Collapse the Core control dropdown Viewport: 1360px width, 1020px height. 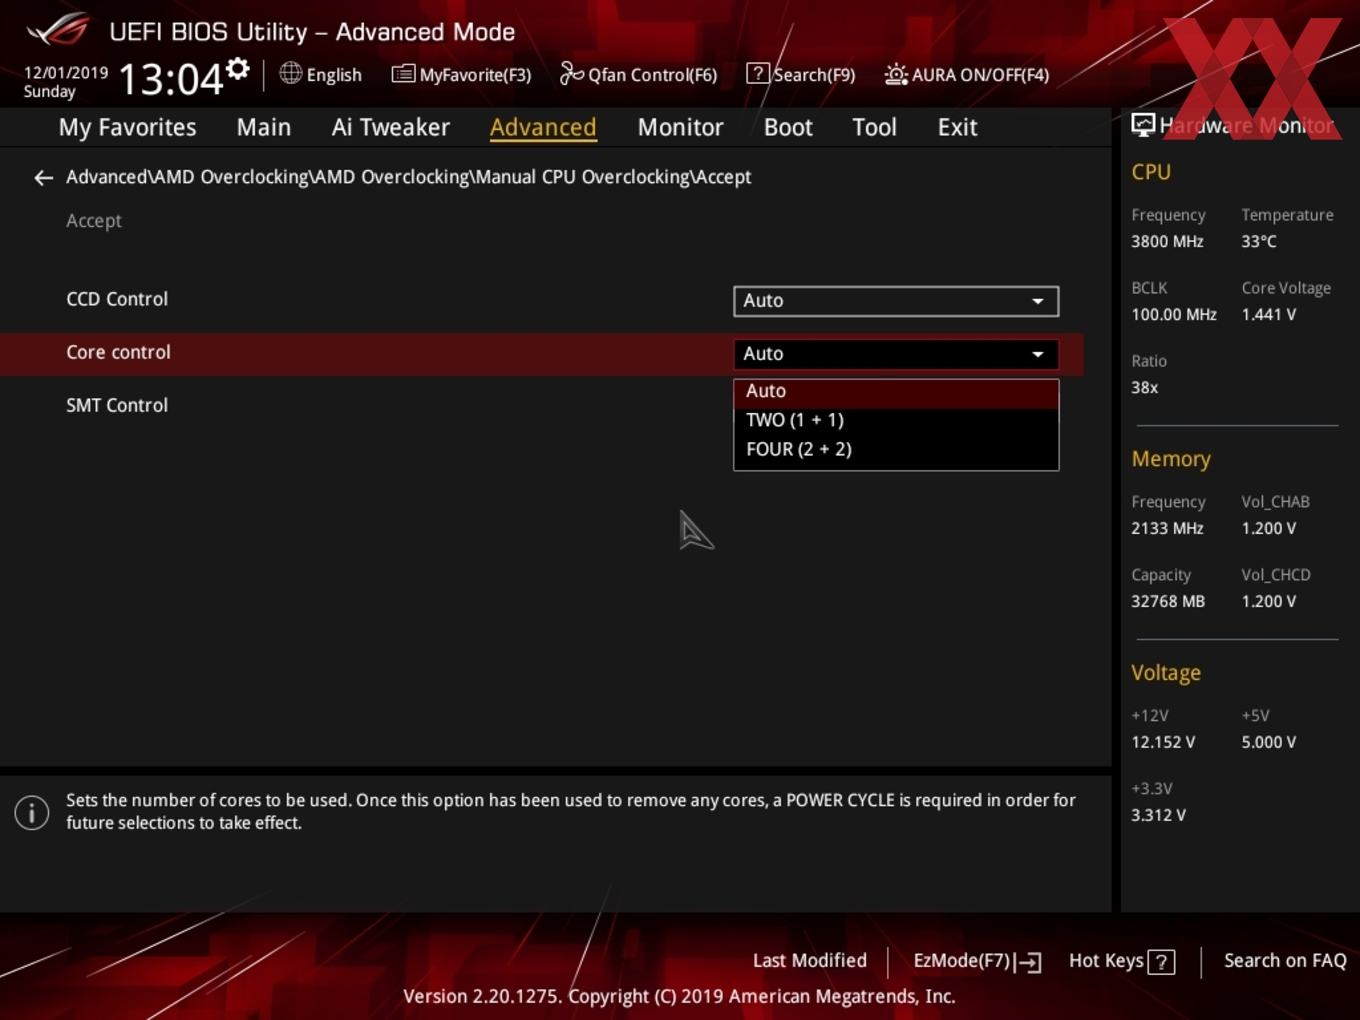pyautogui.click(x=896, y=354)
